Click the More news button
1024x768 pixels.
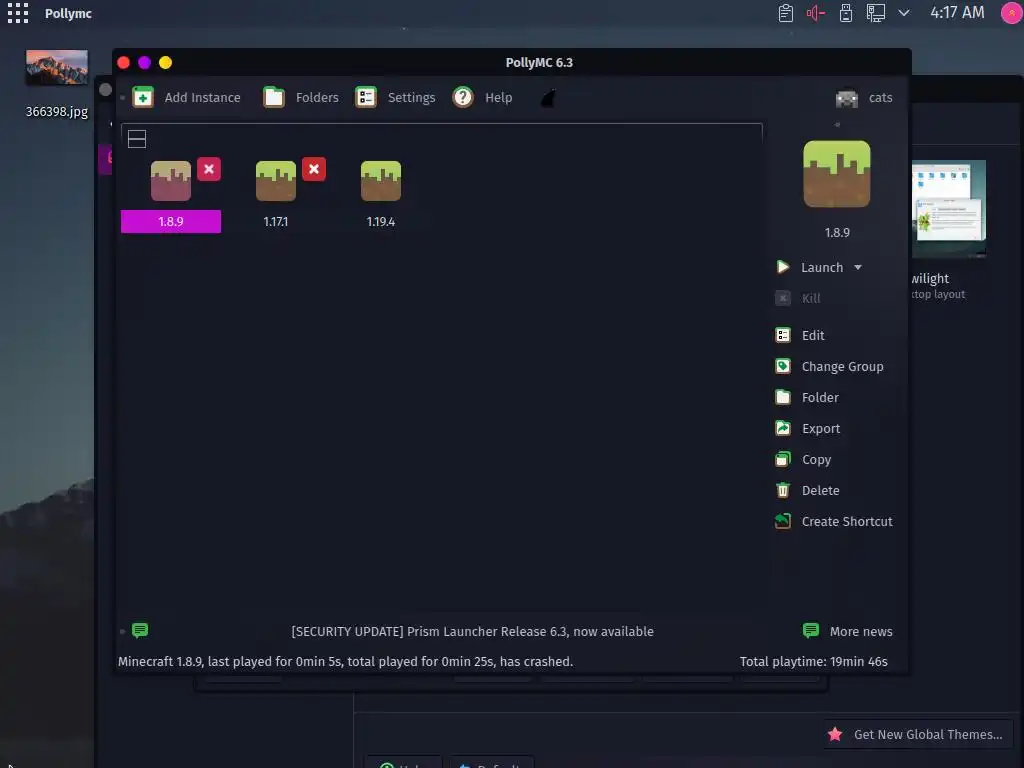pyautogui.click(x=847, y=632)
